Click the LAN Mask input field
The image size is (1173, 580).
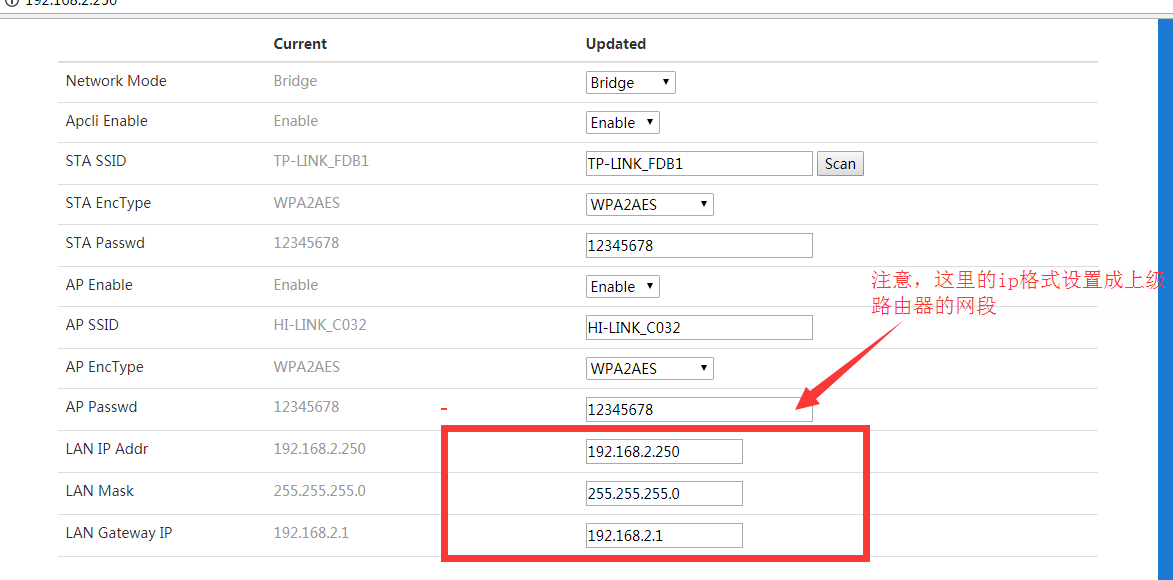(664, 494)
